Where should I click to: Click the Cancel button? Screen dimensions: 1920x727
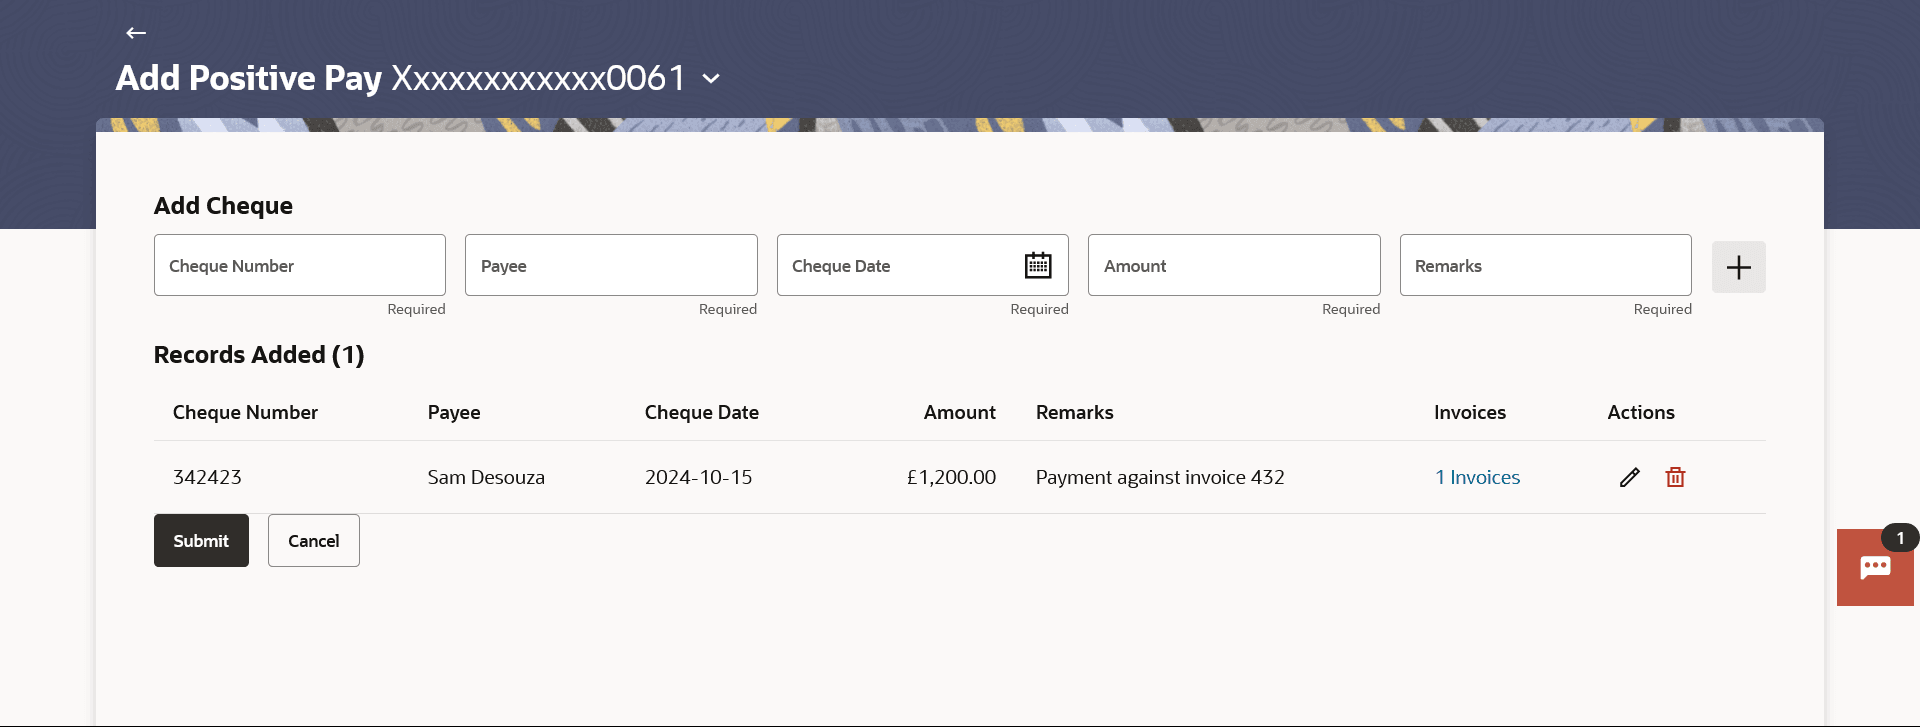pyautogui.click(x=313, y=540)
